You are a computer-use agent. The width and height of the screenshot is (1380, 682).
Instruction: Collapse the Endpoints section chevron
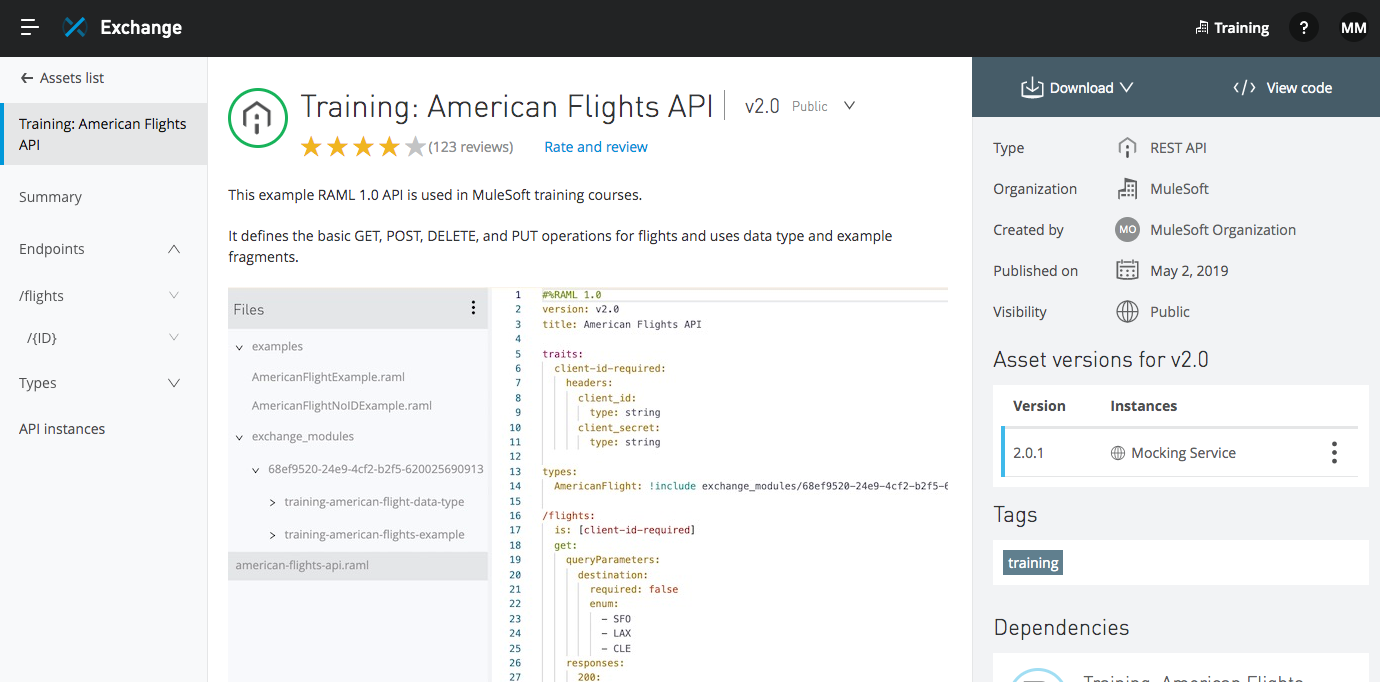pos(174,249)
